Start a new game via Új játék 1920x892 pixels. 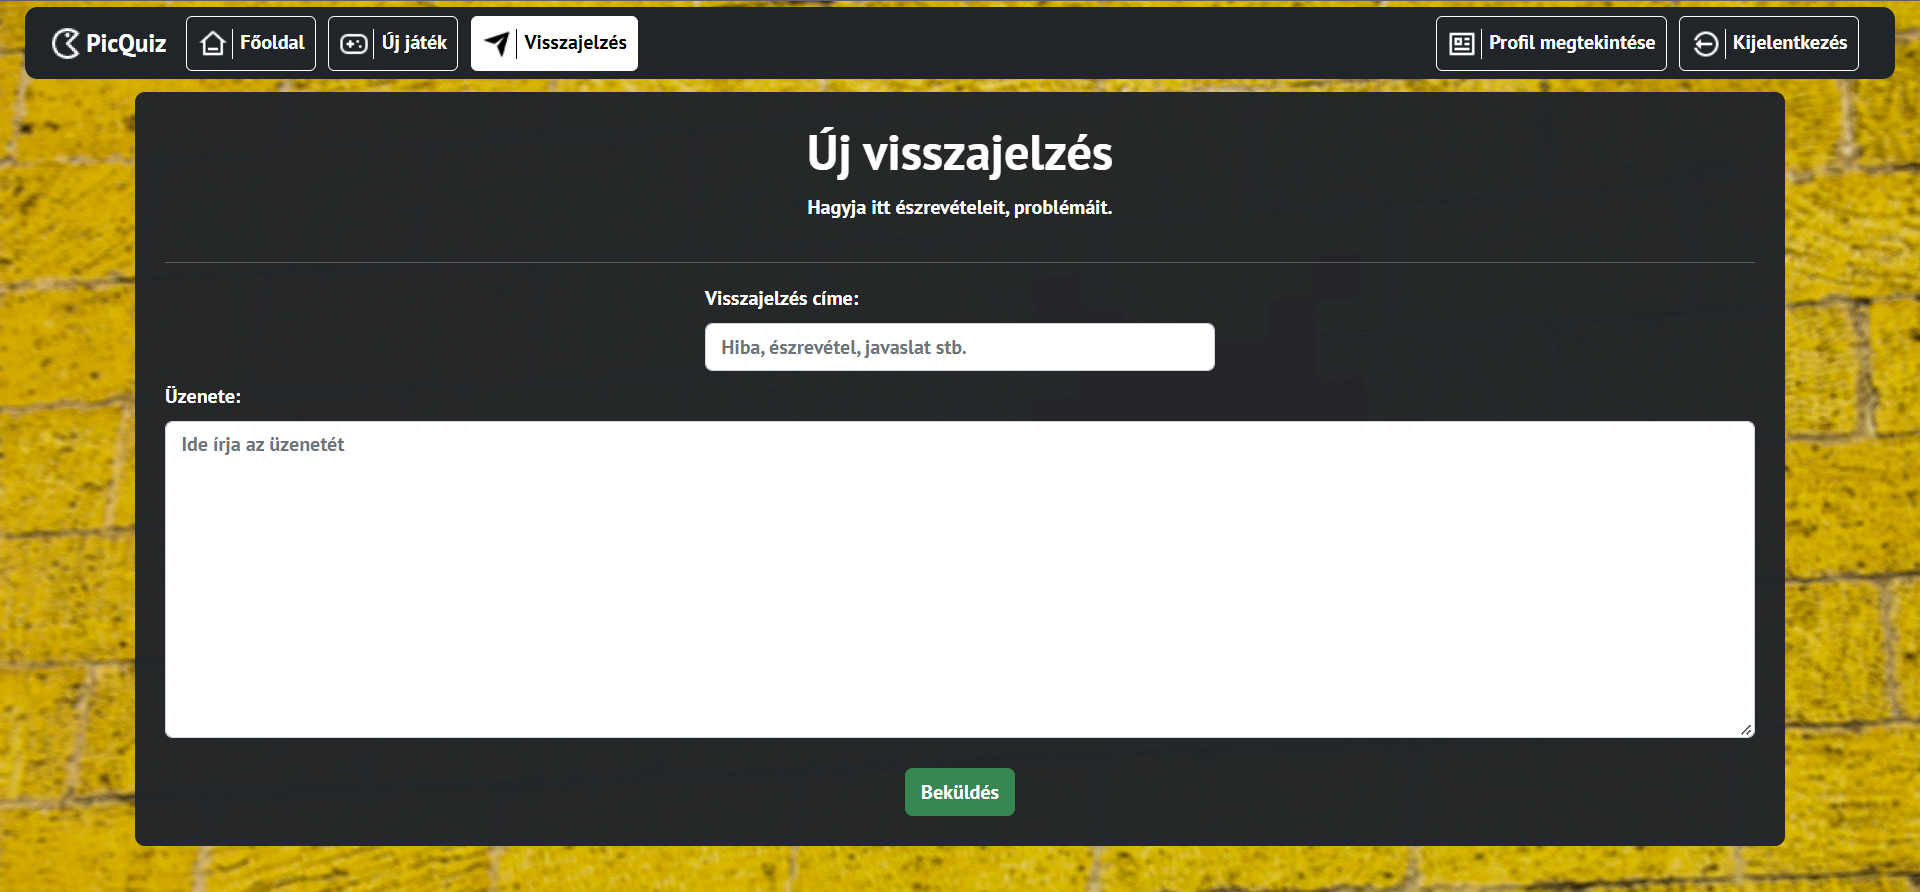393,43
